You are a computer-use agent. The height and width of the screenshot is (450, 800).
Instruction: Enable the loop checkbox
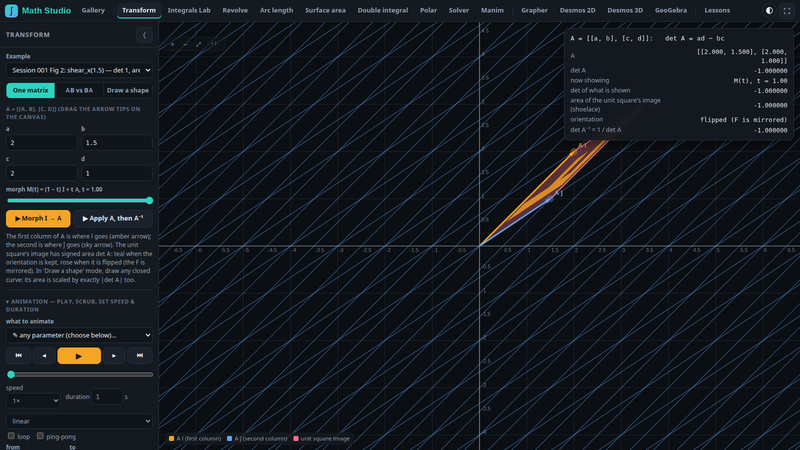11,436
